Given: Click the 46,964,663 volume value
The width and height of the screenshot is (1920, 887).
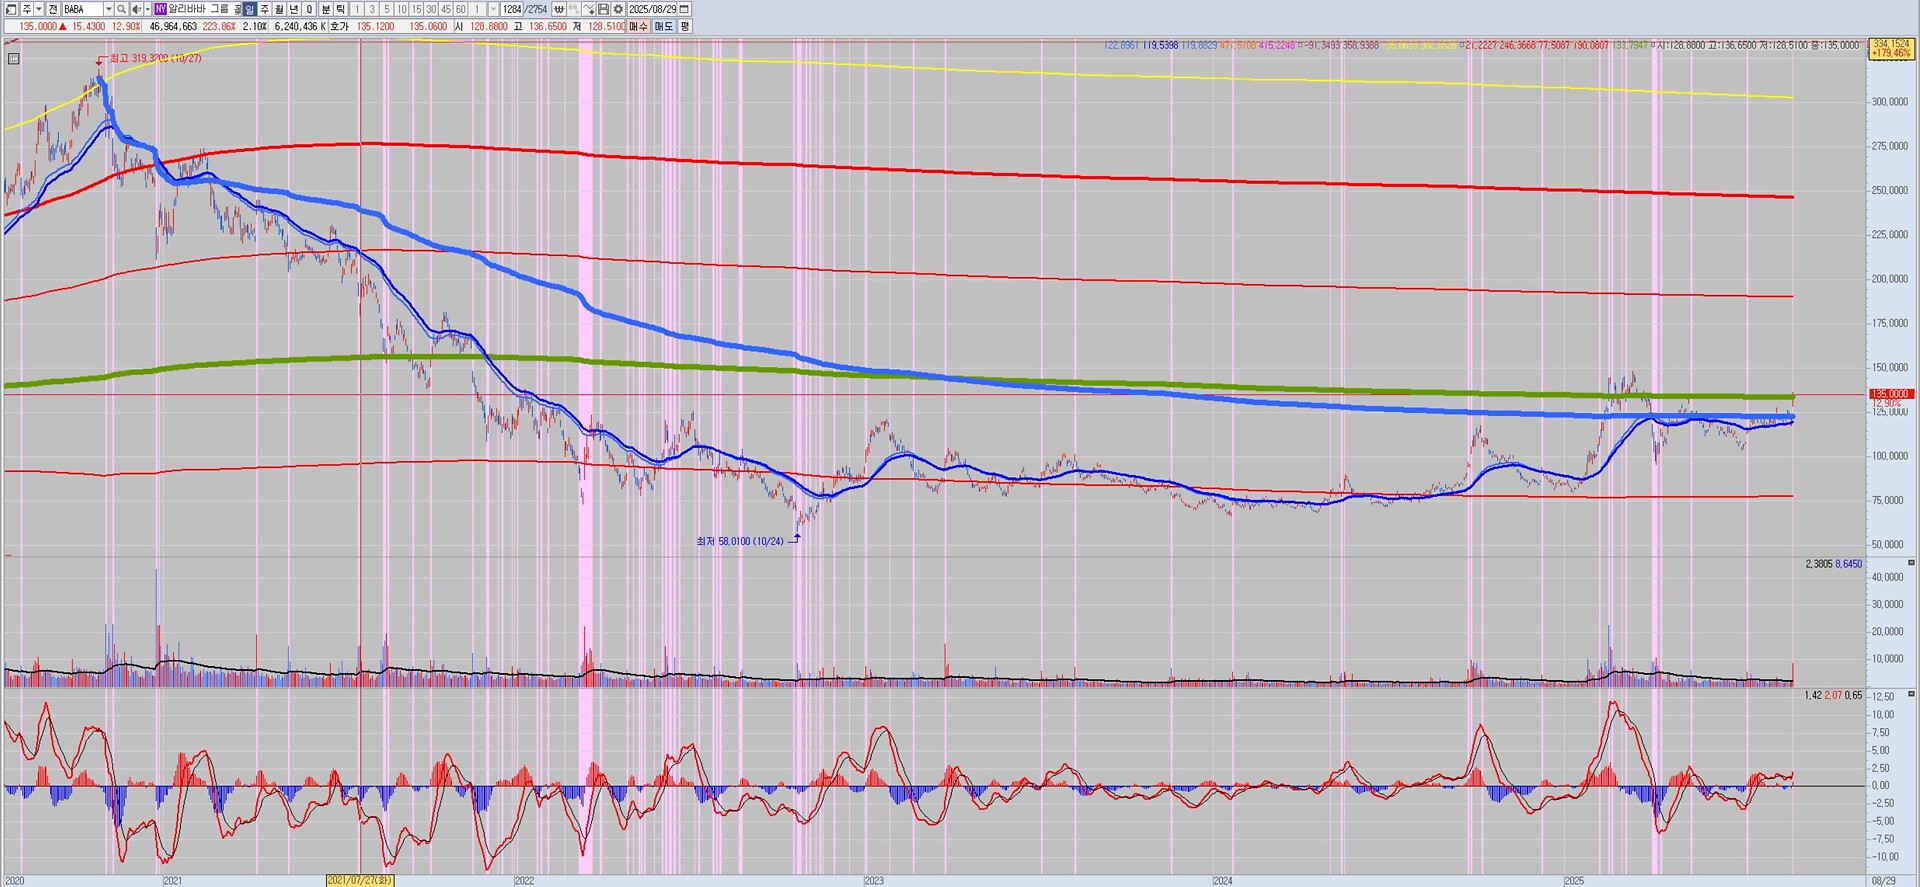Looking at the screenshot, I should [x=173, y=26].
